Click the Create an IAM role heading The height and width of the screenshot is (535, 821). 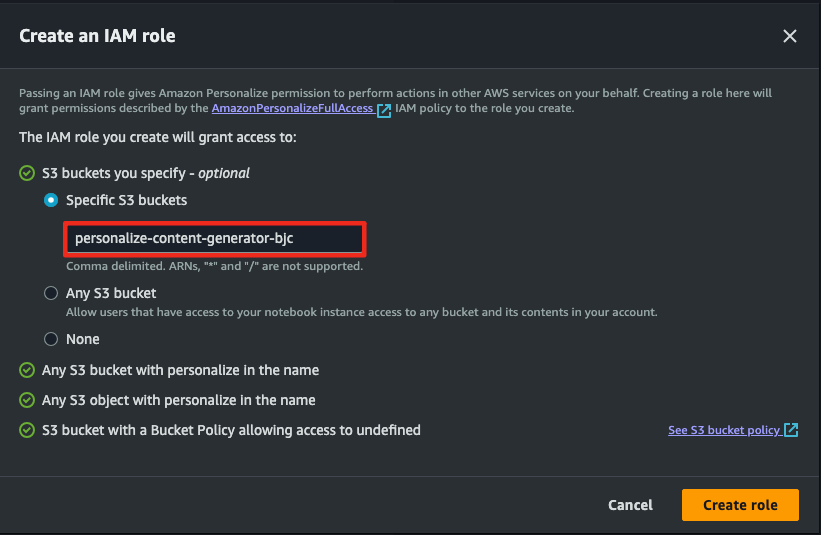97,36
